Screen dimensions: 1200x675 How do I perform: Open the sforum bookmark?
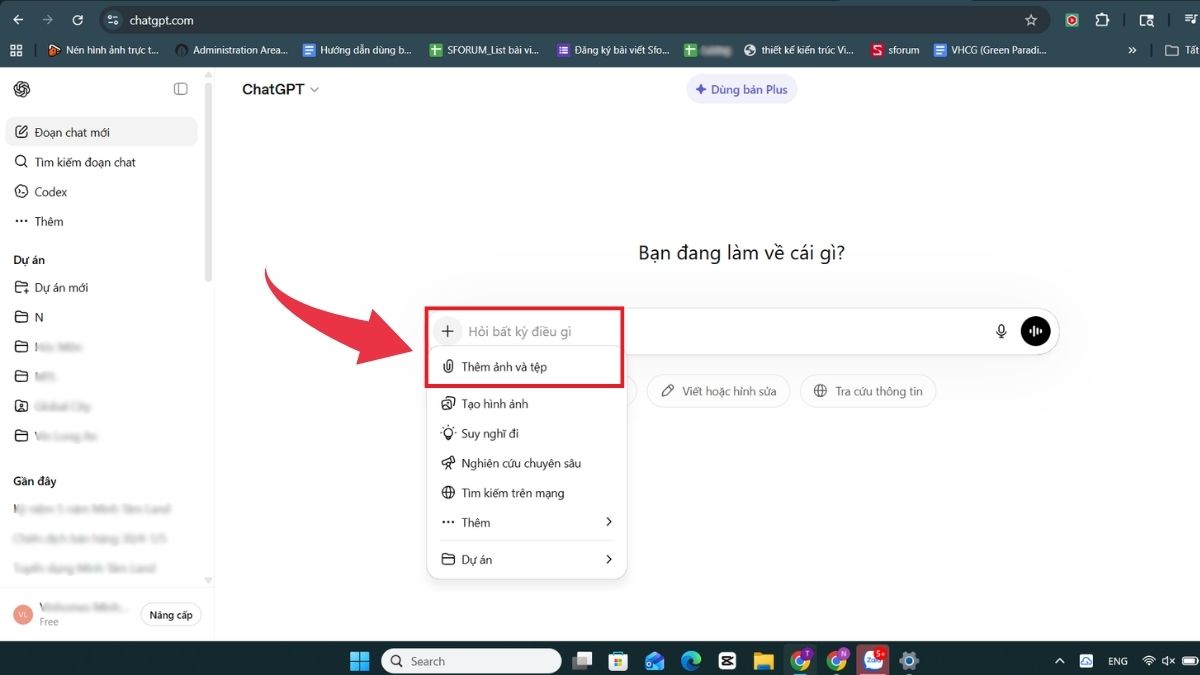point(895,50)
